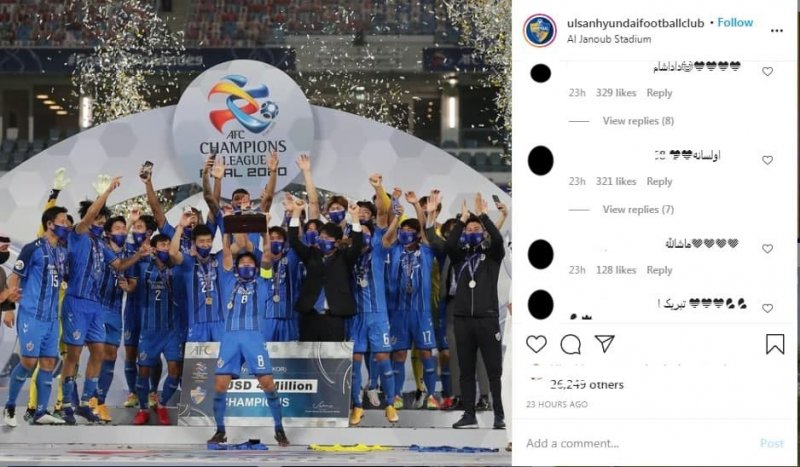
Task: Expand View replies (8)
Action: pos(638,121)
